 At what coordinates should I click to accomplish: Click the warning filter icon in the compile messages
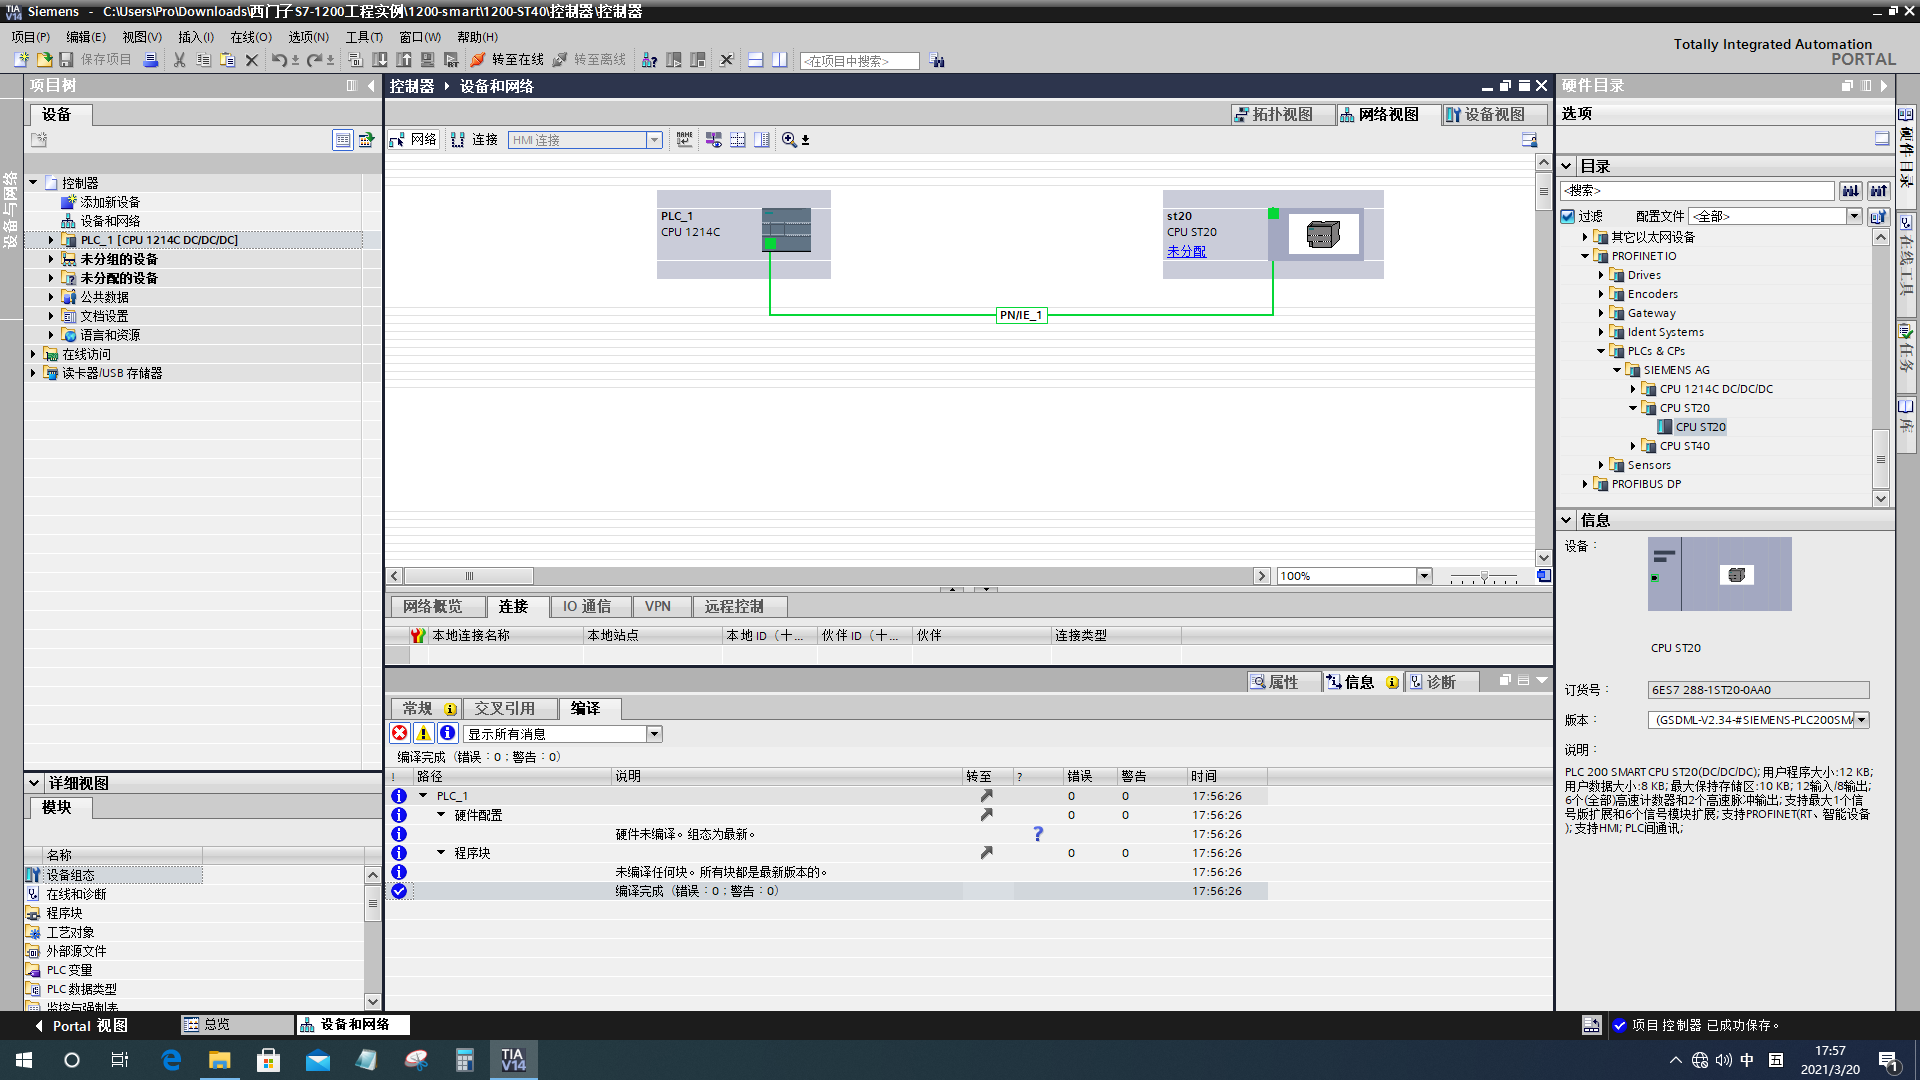click(423, 733)
